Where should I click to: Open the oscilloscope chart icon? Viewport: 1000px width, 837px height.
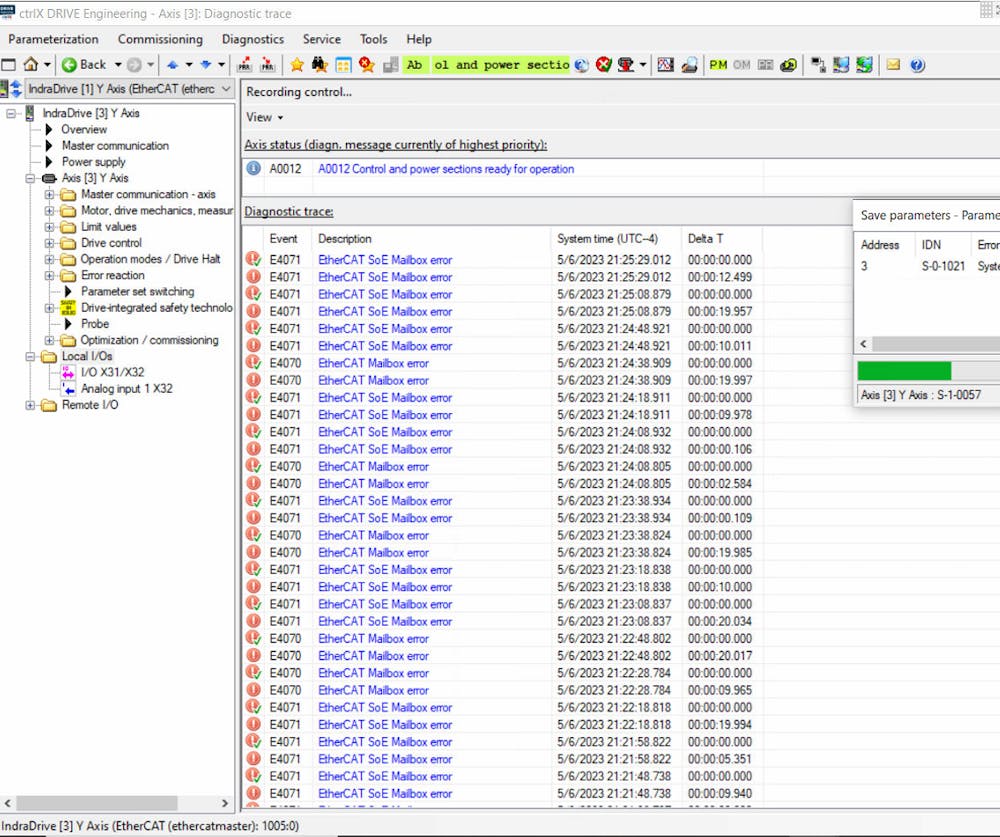click(x=666, y=65)
